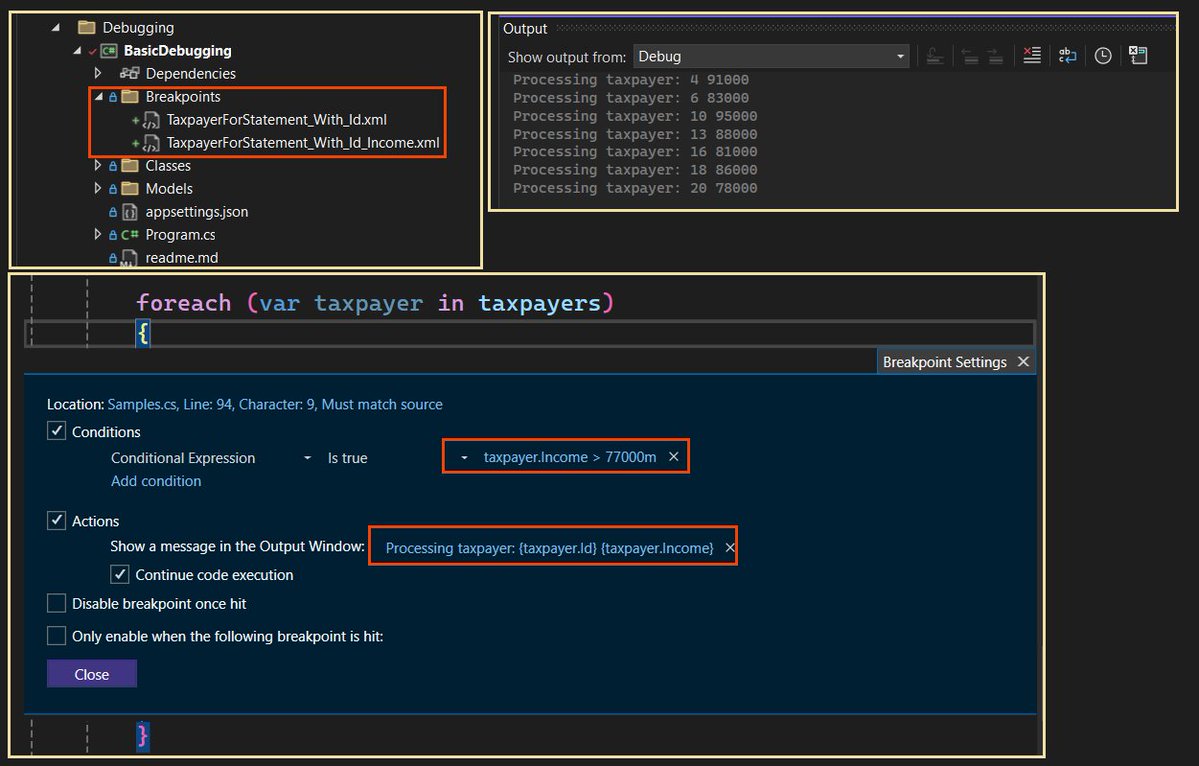Viewport: 1199px width, 766px height.
Task: Click the Is true comparison field
Action: click(x=347, y=458)
